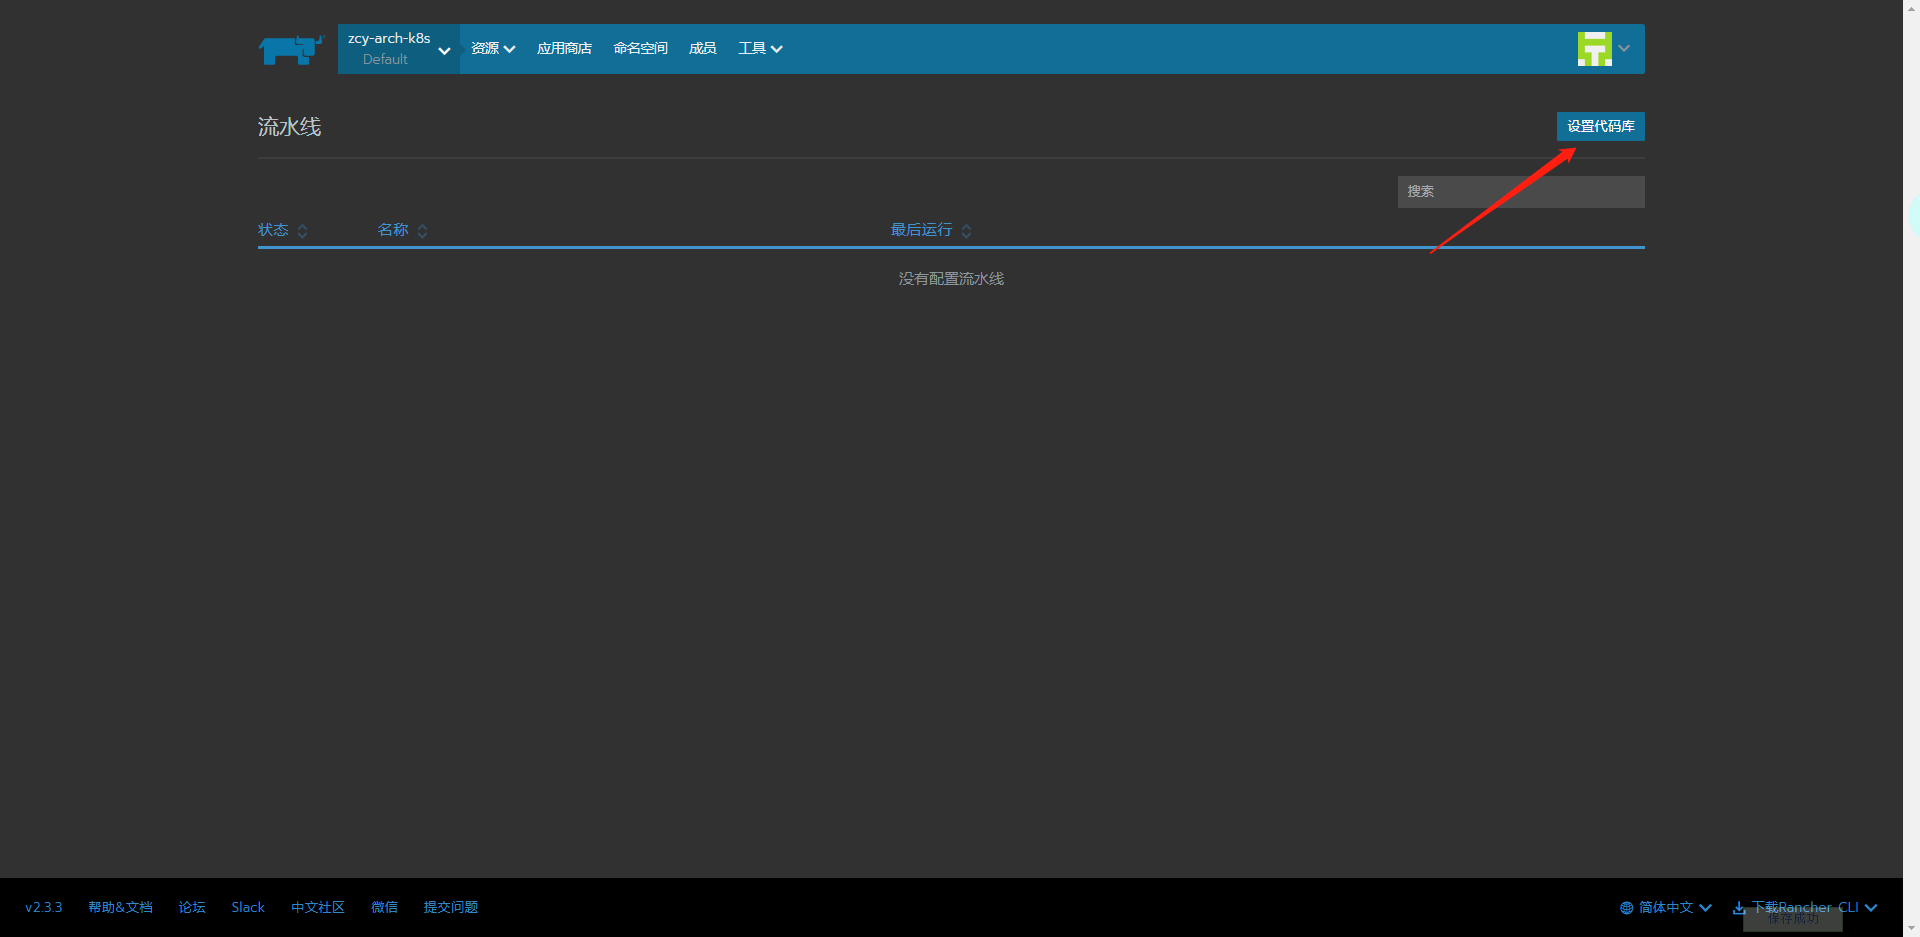Open the 简体中文 language selector
The width and height of the screenshot is (1920, 937).
[1666, 908]
